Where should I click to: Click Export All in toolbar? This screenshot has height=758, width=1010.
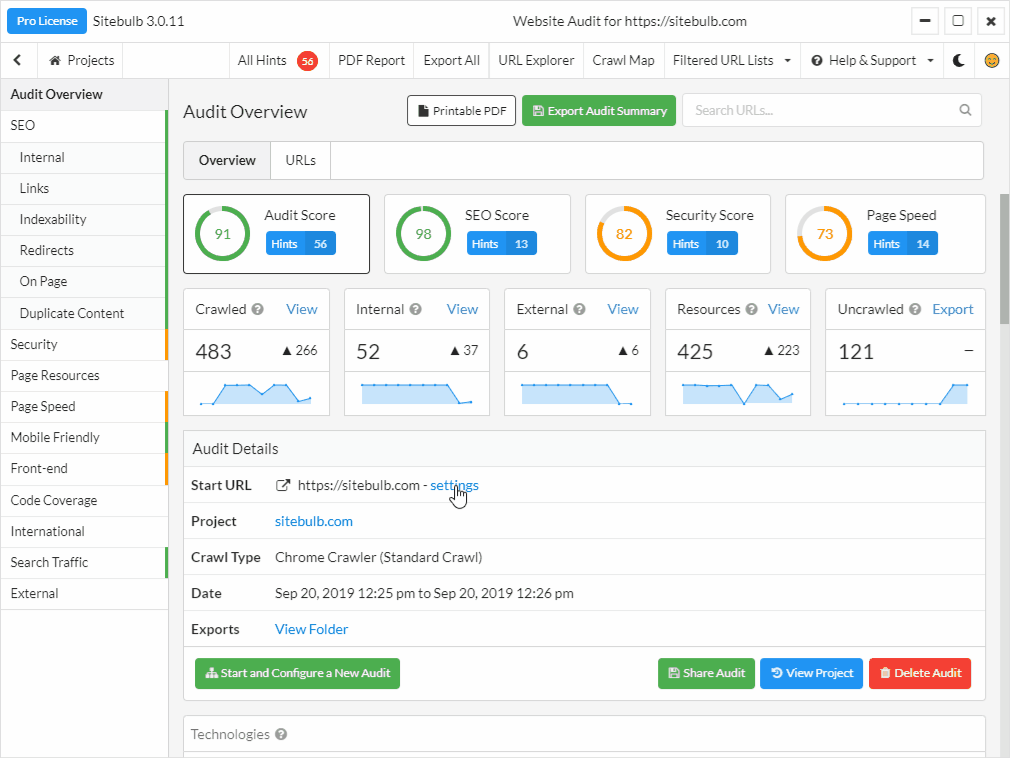click(x=452, y=61)
